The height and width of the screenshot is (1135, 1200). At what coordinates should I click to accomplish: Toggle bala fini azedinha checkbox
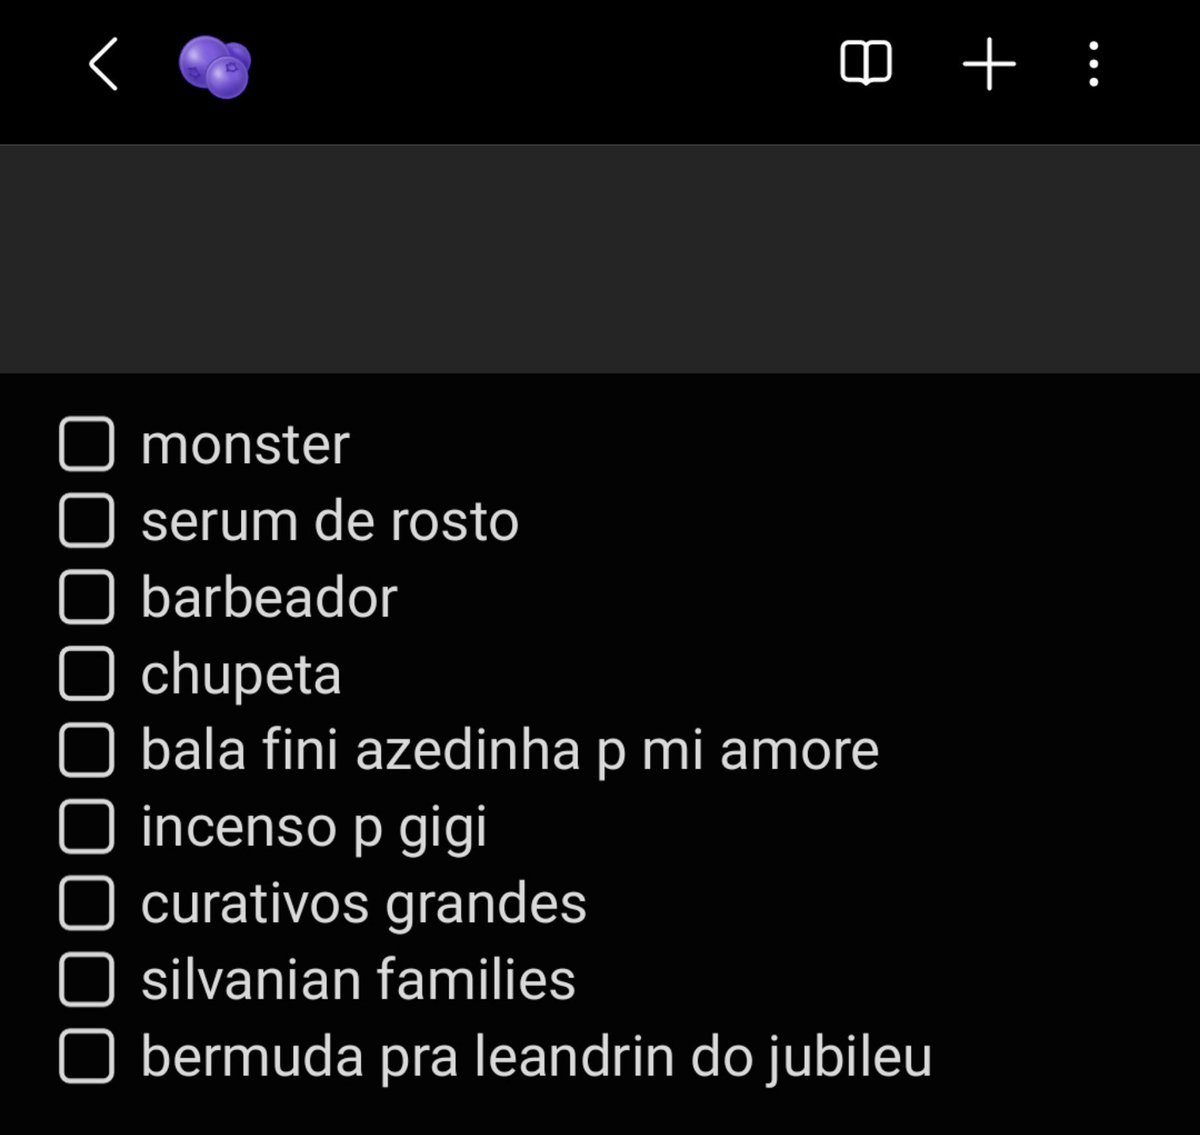86,750
